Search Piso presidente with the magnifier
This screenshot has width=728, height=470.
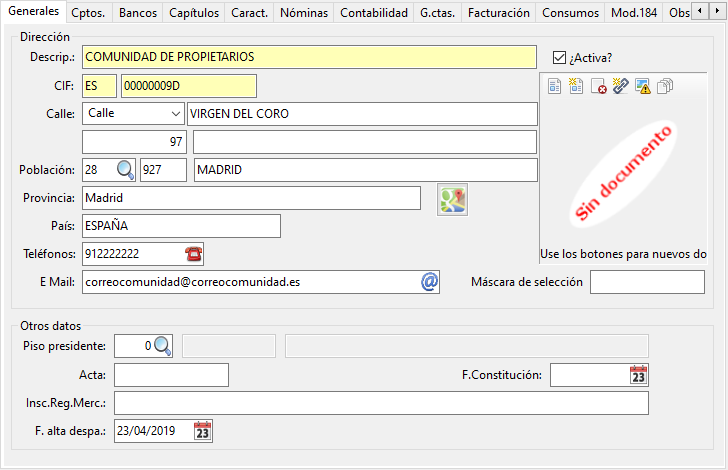point(162,346)
